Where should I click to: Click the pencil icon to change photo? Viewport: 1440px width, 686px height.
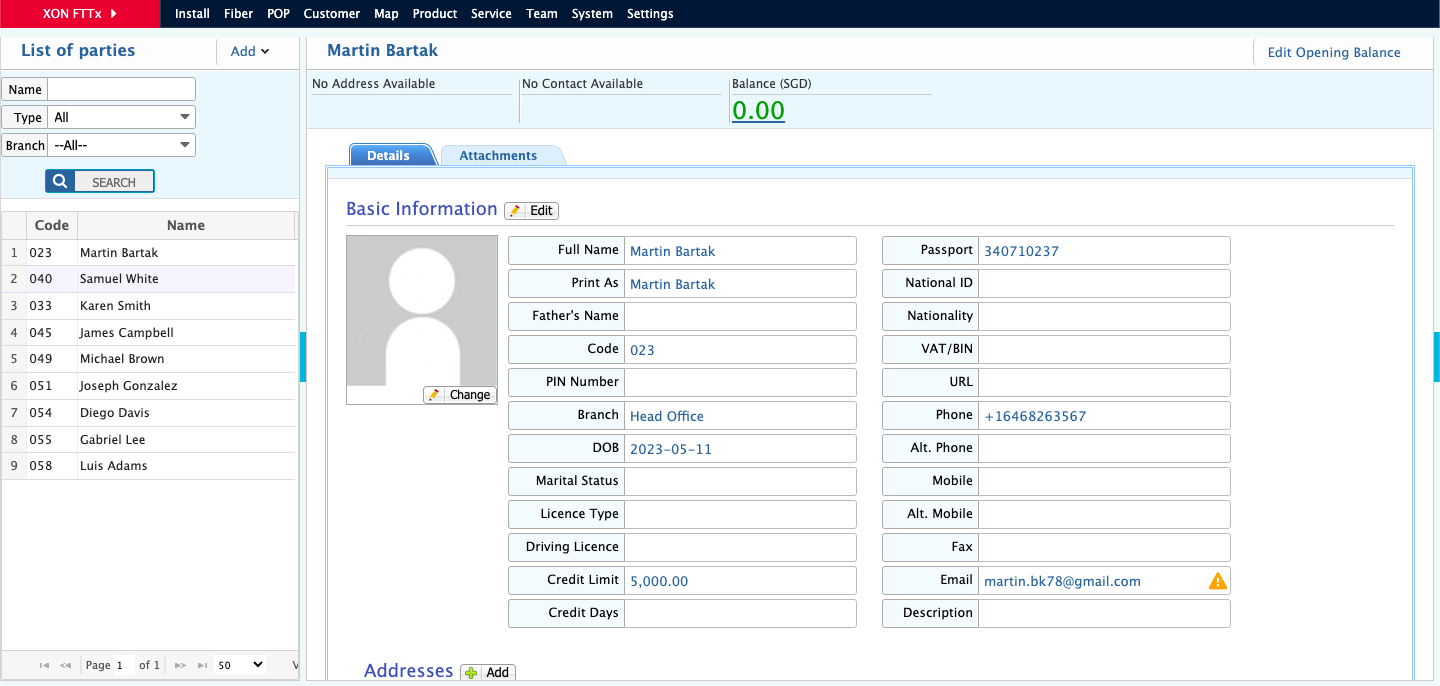point(434,395)
